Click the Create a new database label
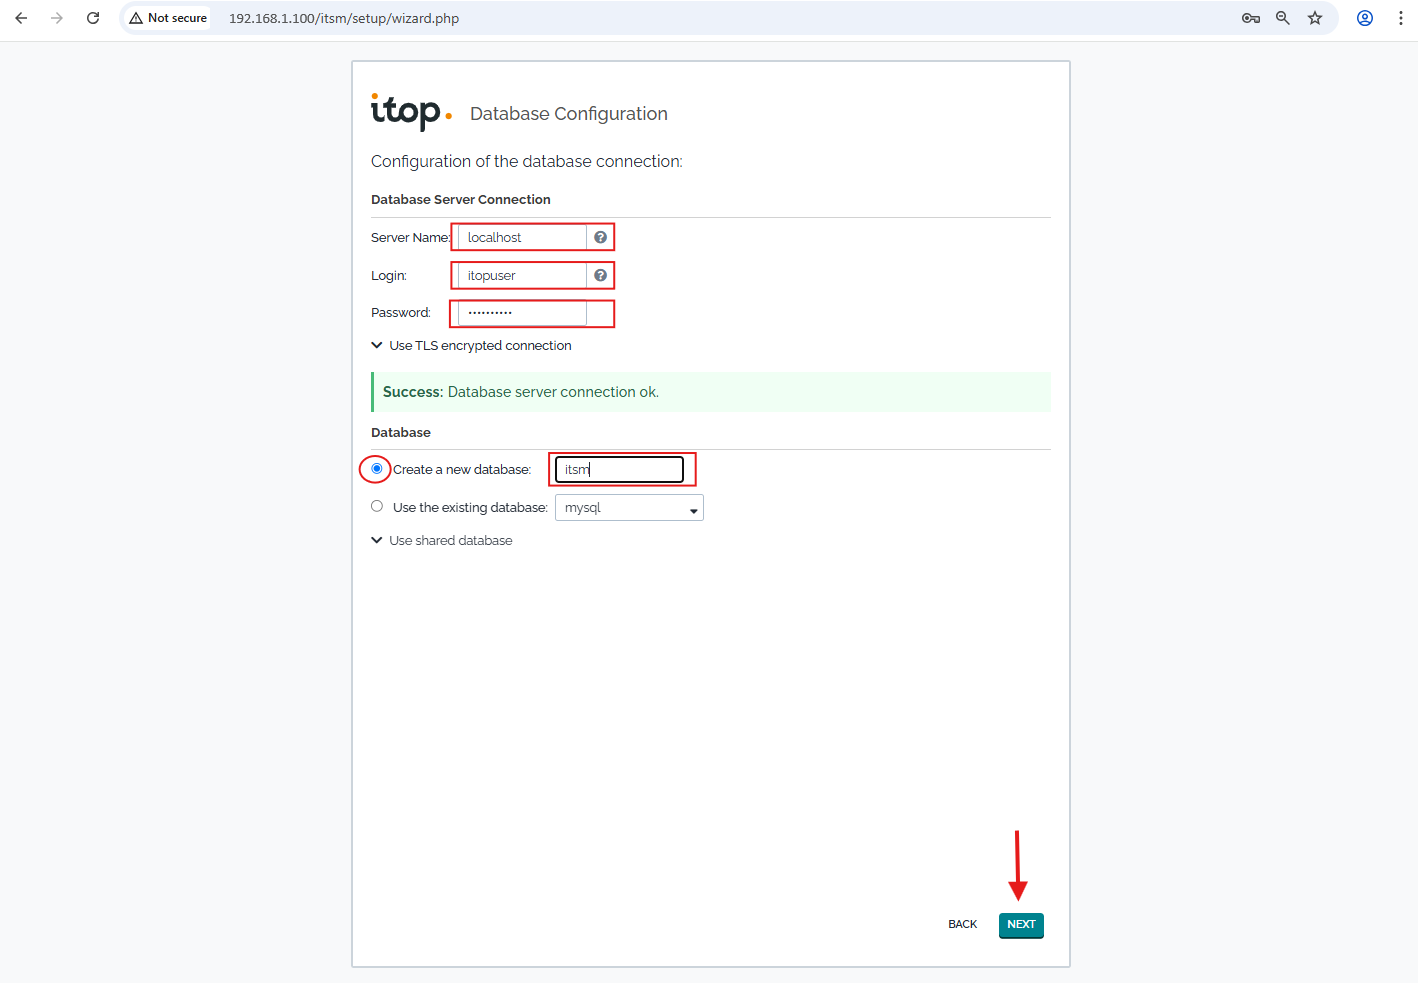The width and height of the screenshot is (1418, 983). pos(462,469)
